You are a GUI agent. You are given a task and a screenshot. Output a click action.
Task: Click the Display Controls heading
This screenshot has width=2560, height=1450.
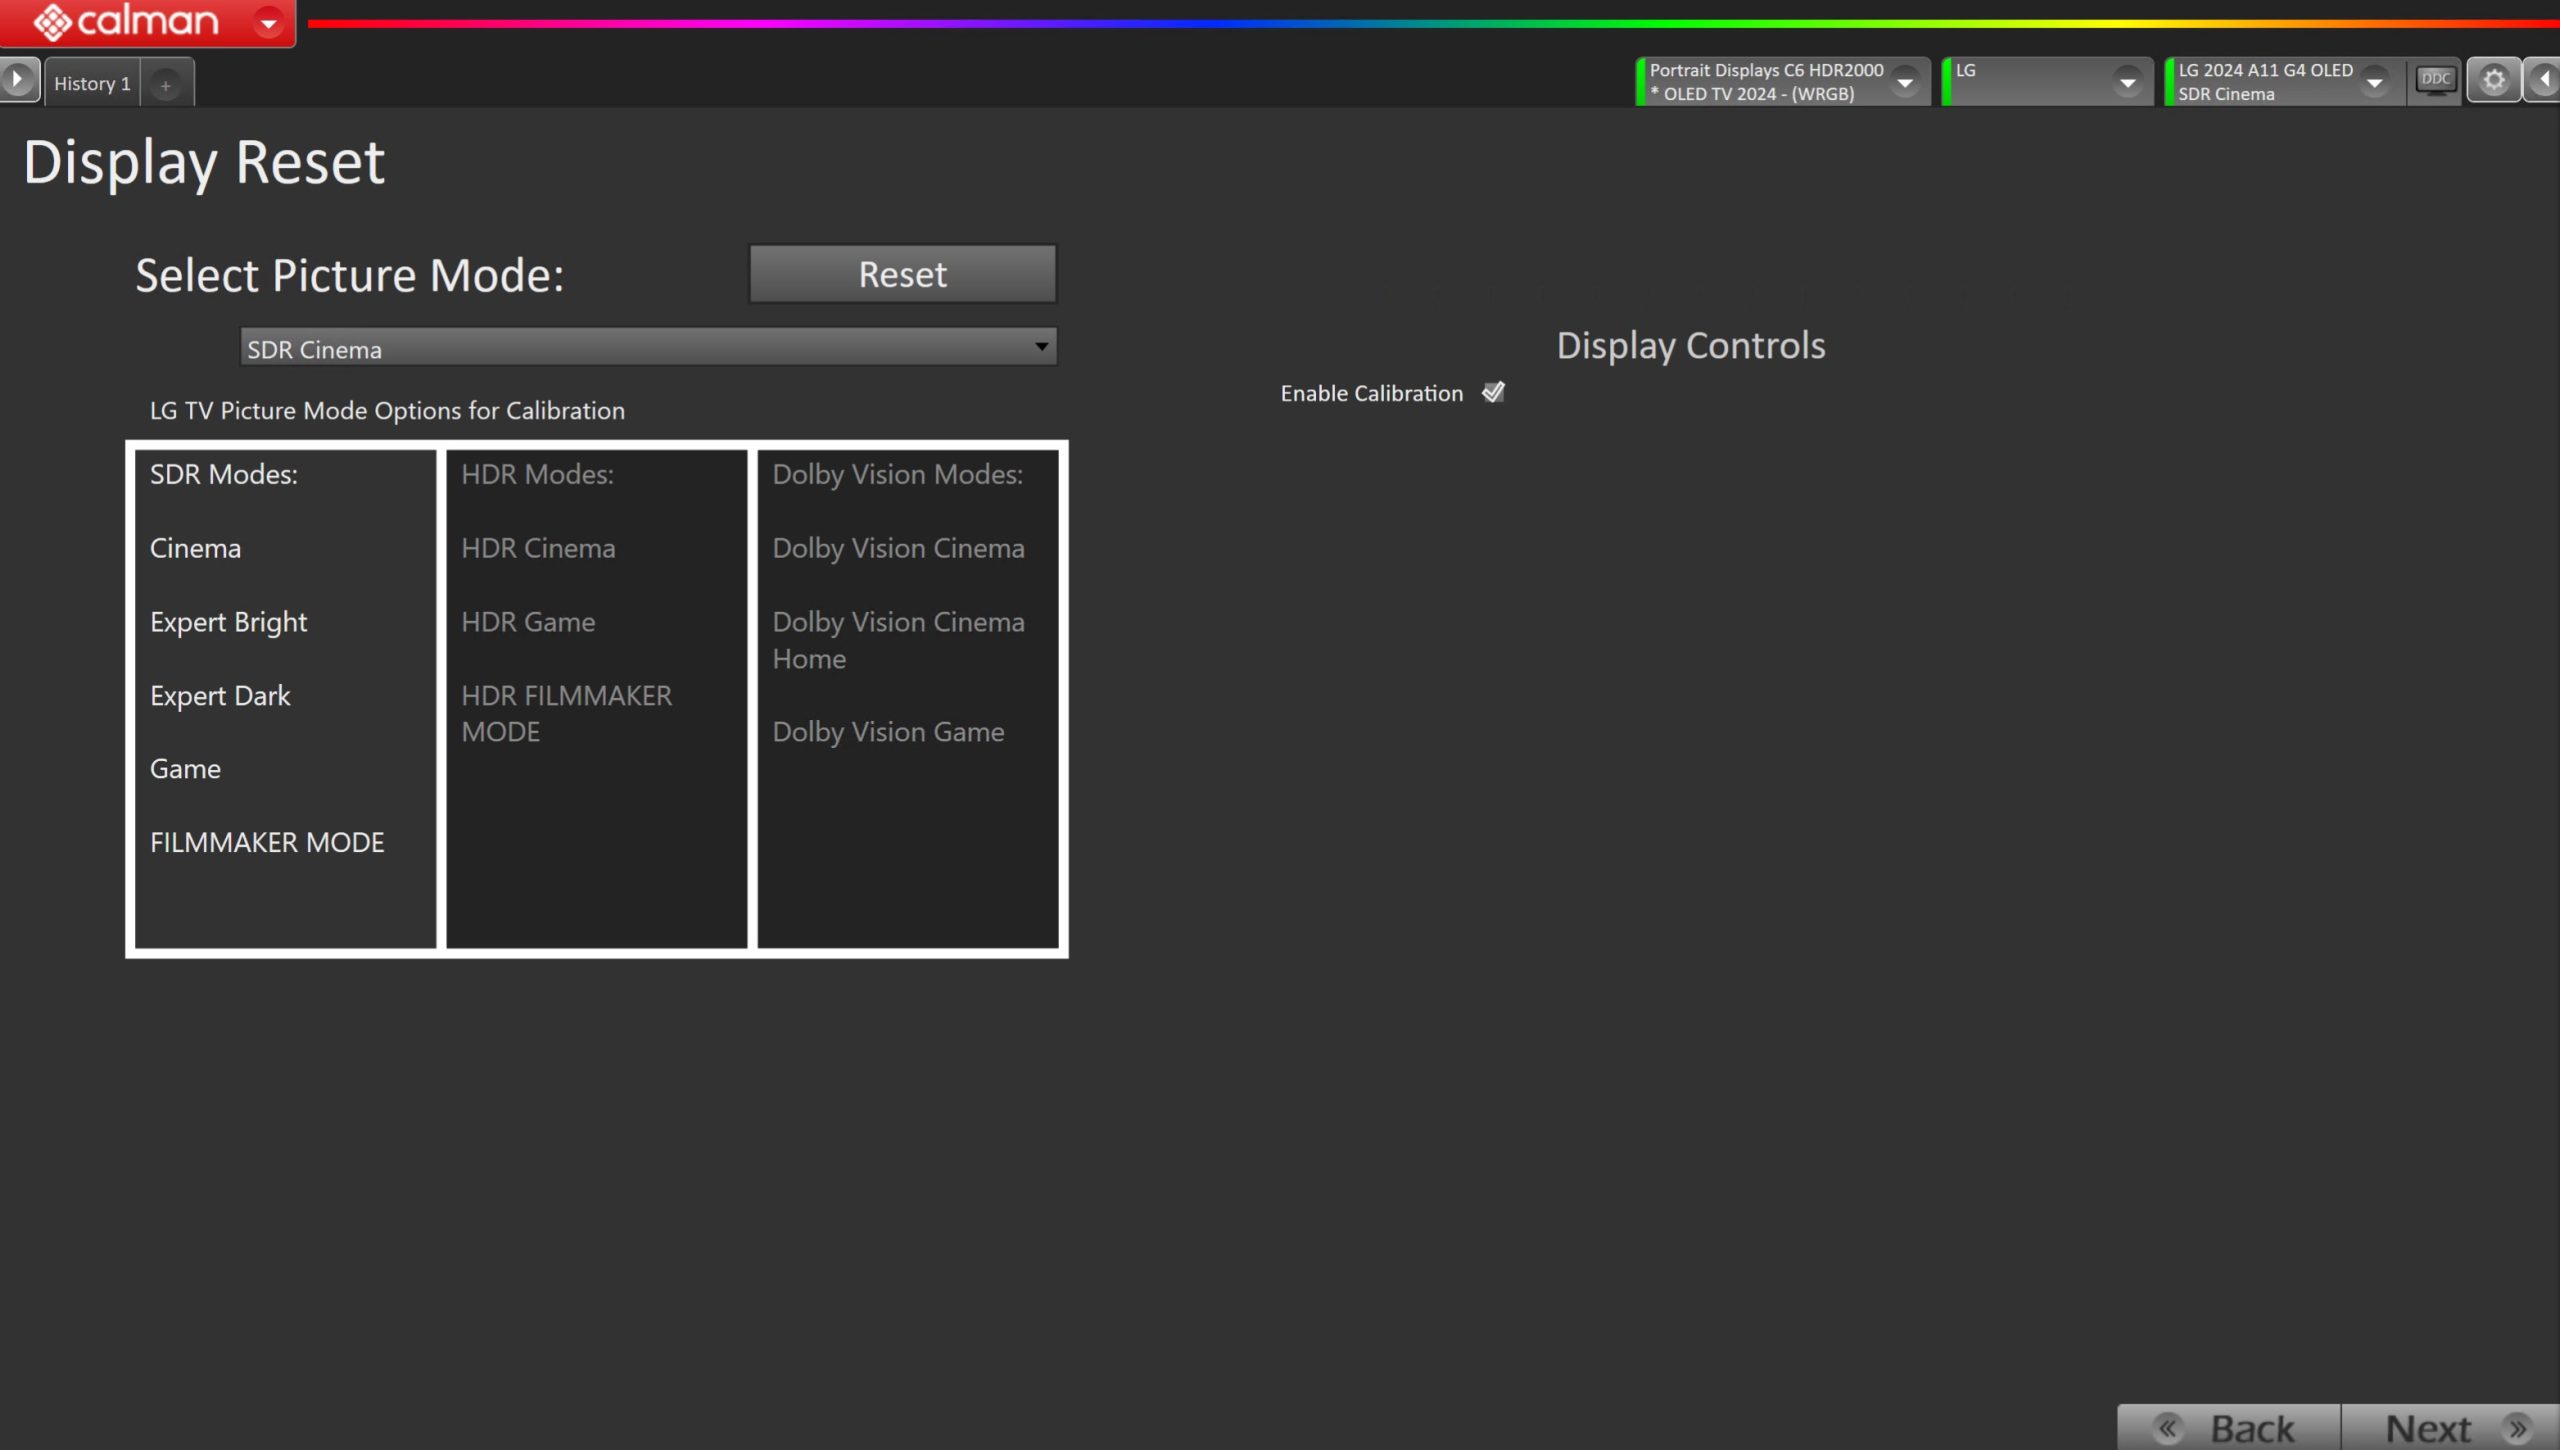click(x=1691, y=345)
